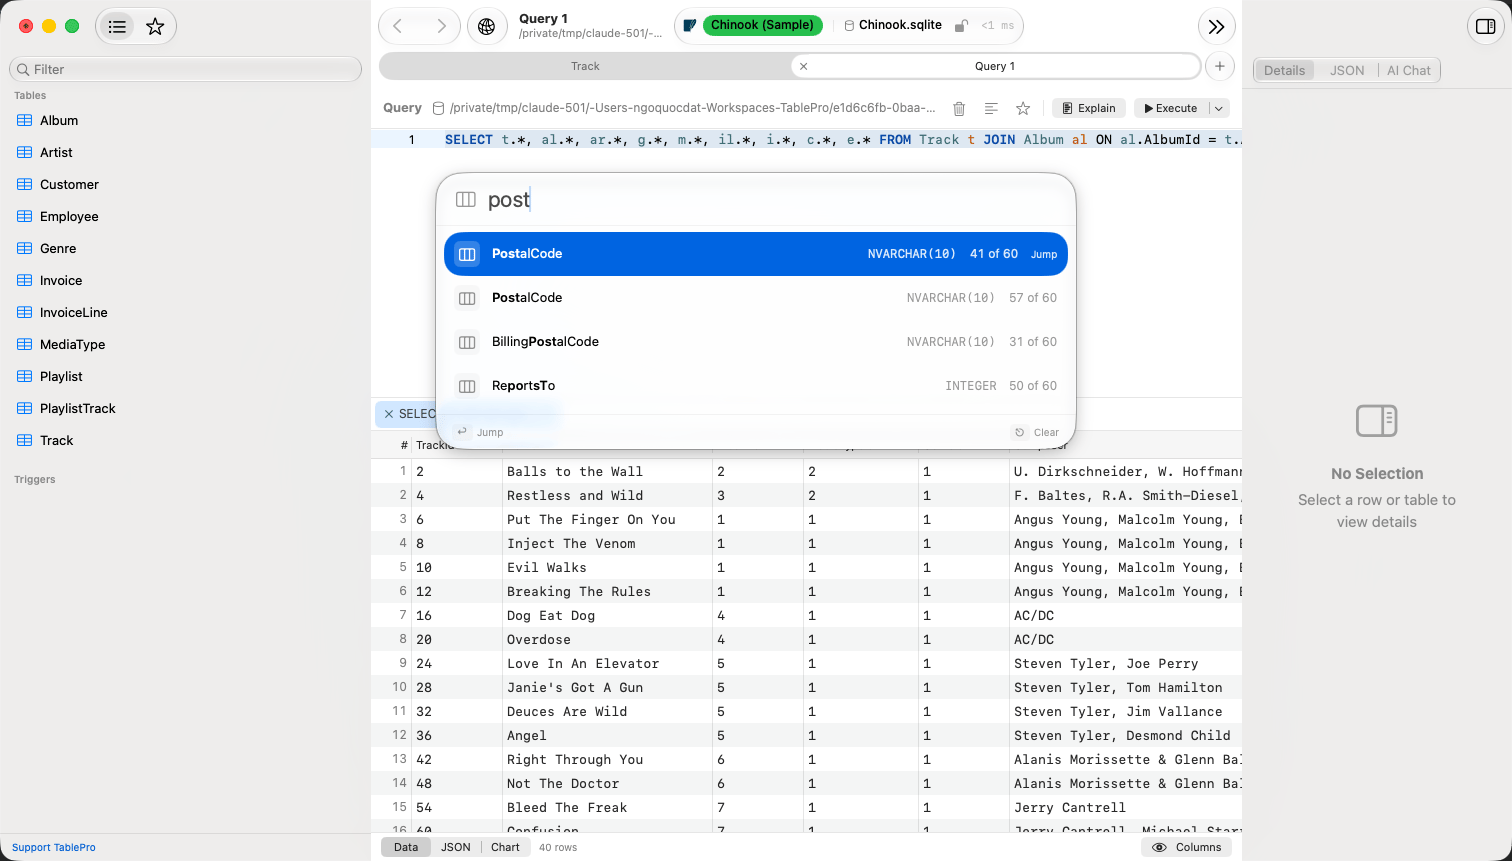This screenshot has height=861, width=1512.
Task: Switch to the Track tab
Action: pyautogui.click(x=585, y=66)
